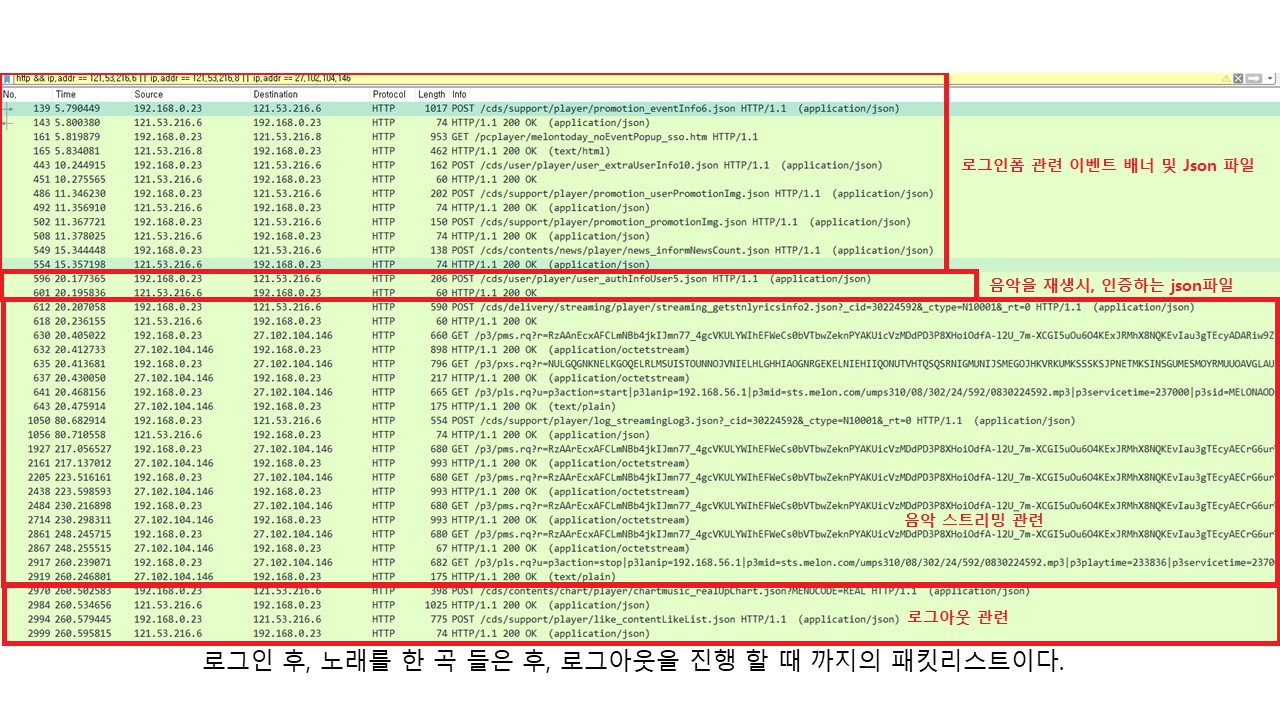Select packet 165 HTTP 200 OK text/html
This screenshot has height=720, width=1280.
(640, 151)
